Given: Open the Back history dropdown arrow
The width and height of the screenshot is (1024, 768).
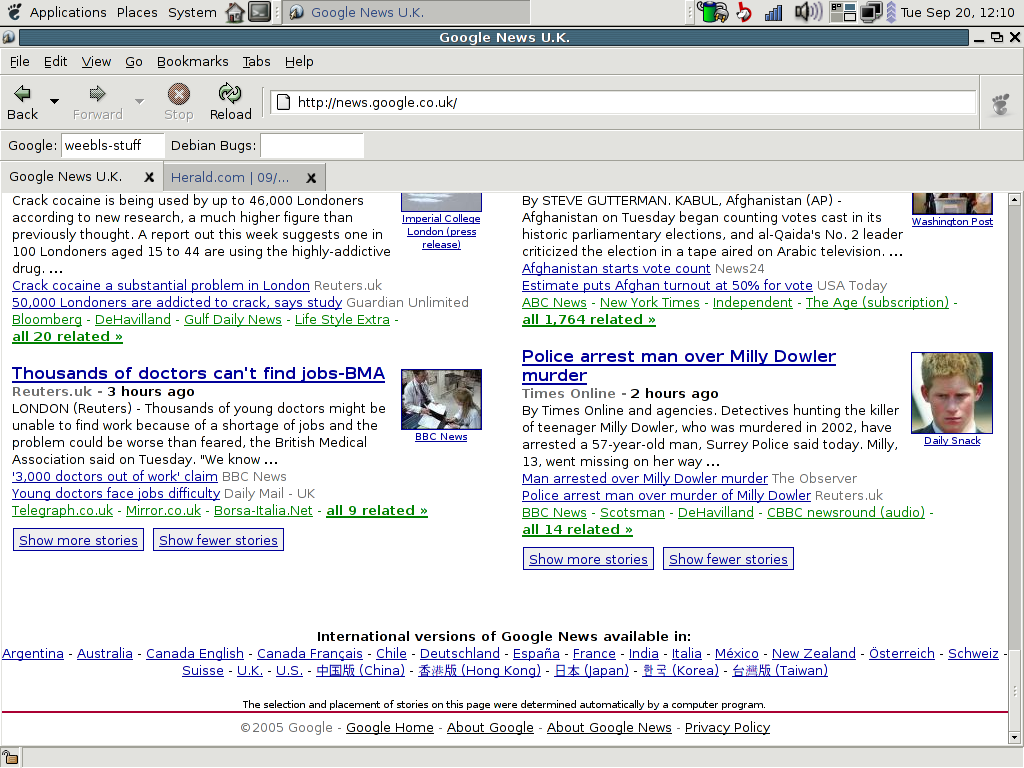Looking at the screenshot, I should pos(55,101).
